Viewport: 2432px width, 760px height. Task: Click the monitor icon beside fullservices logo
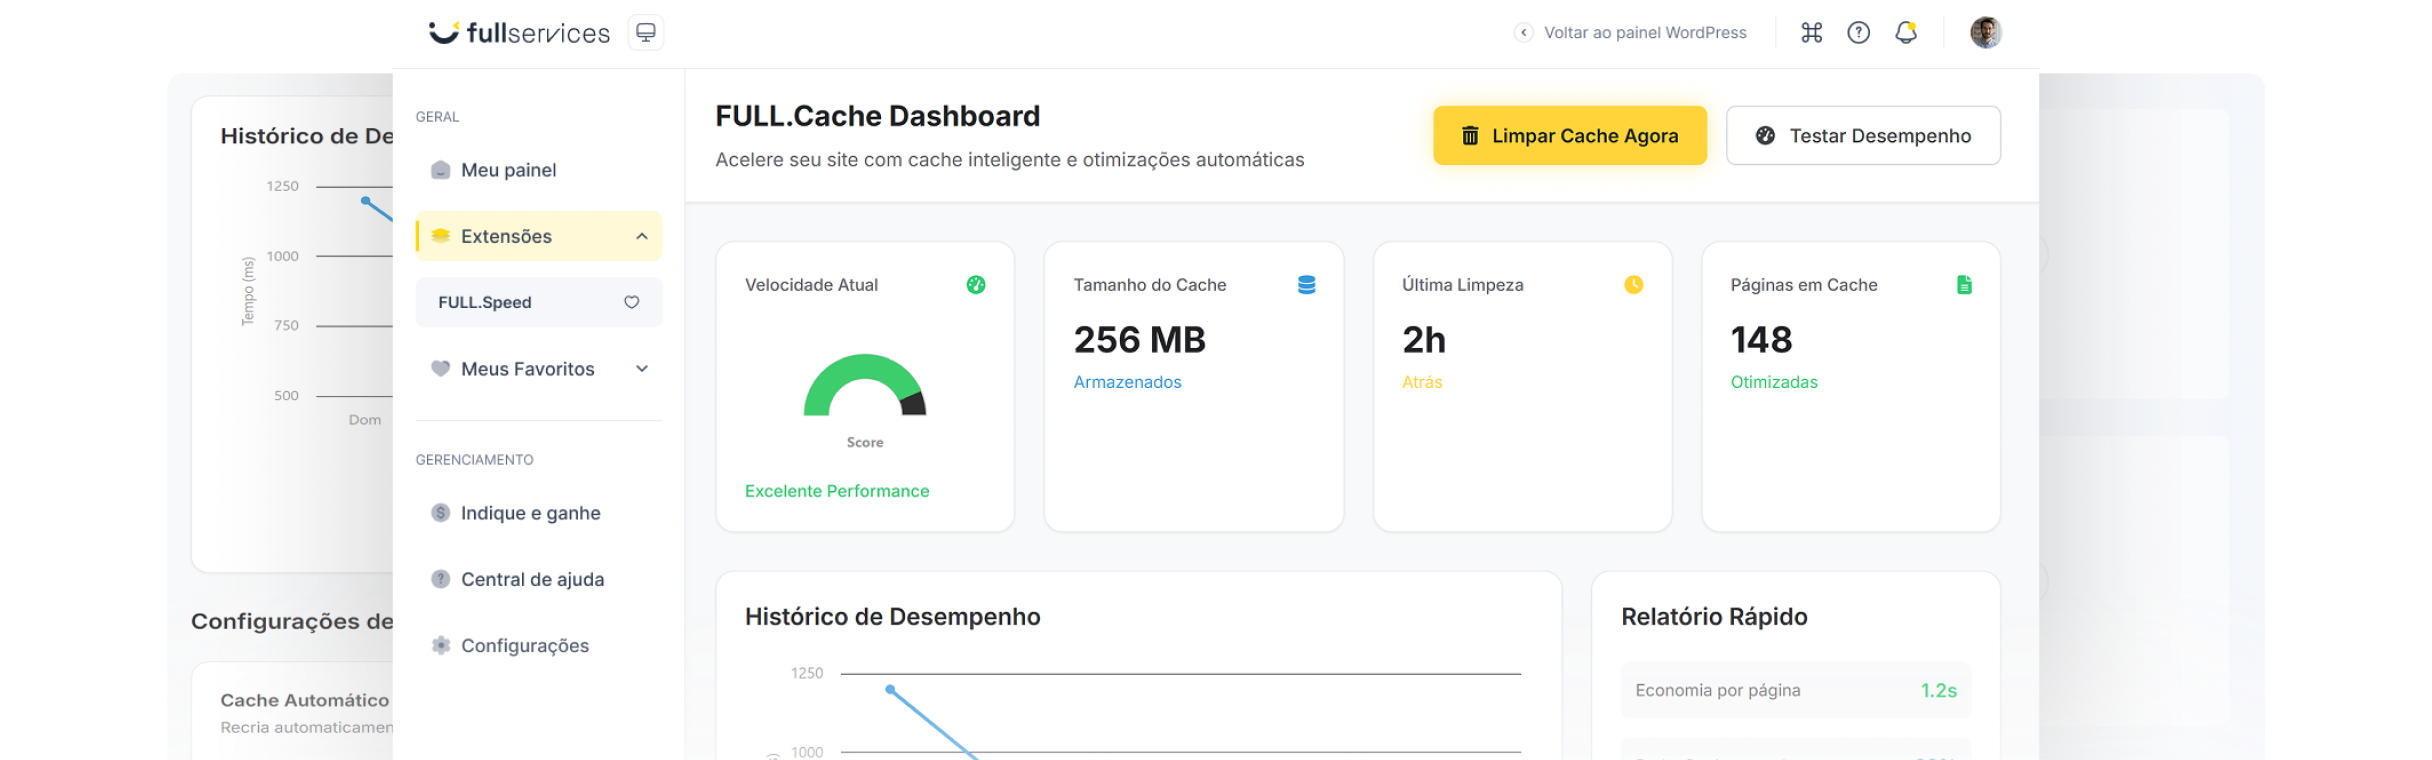[x=646, y=33]
